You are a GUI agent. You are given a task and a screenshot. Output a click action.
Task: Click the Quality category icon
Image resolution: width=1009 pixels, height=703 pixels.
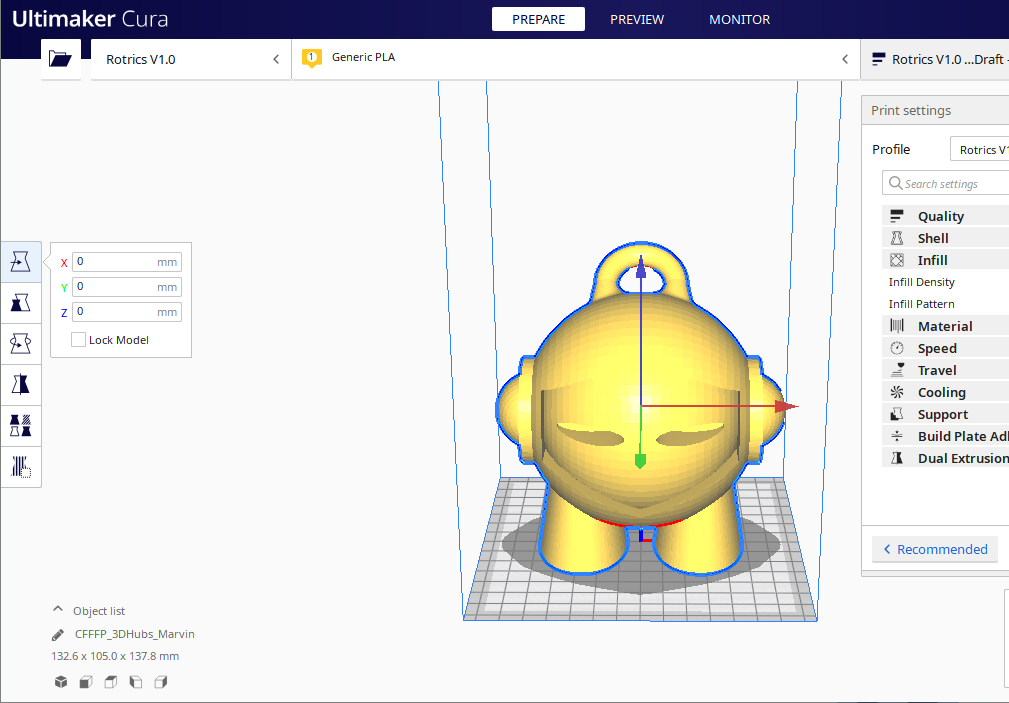coord(896,216)
